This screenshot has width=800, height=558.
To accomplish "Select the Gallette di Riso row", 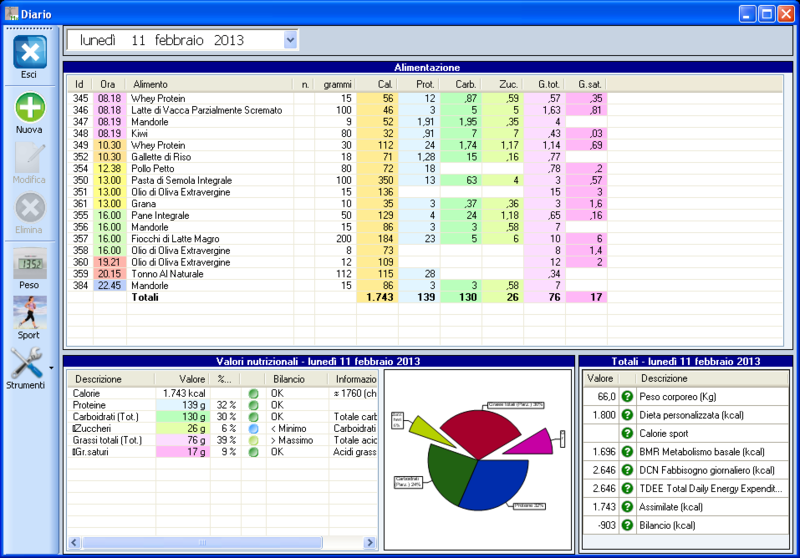I will pos(337,157).
